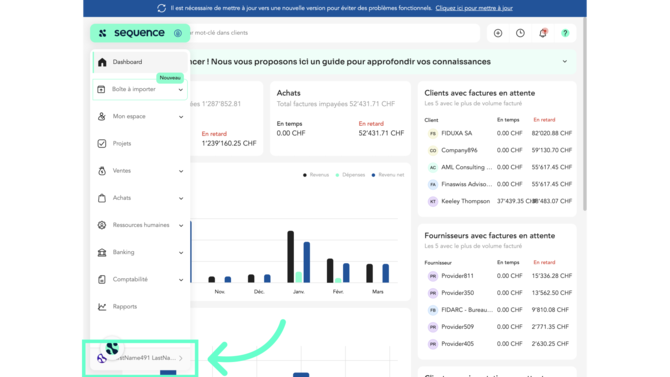Click the Achats card title
The image size is (670, 377).
[x=288, y=93]
